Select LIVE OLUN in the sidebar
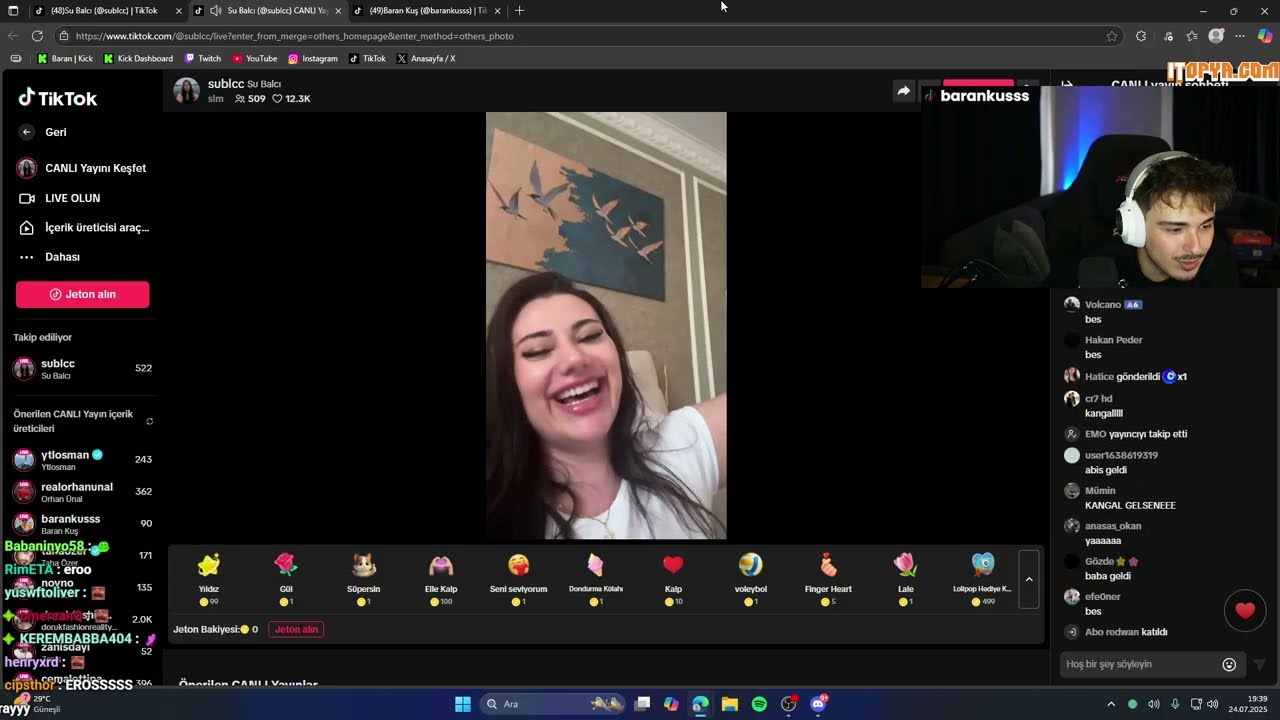The height and width of the screenshot is (720, 1280). pos(60,198)
